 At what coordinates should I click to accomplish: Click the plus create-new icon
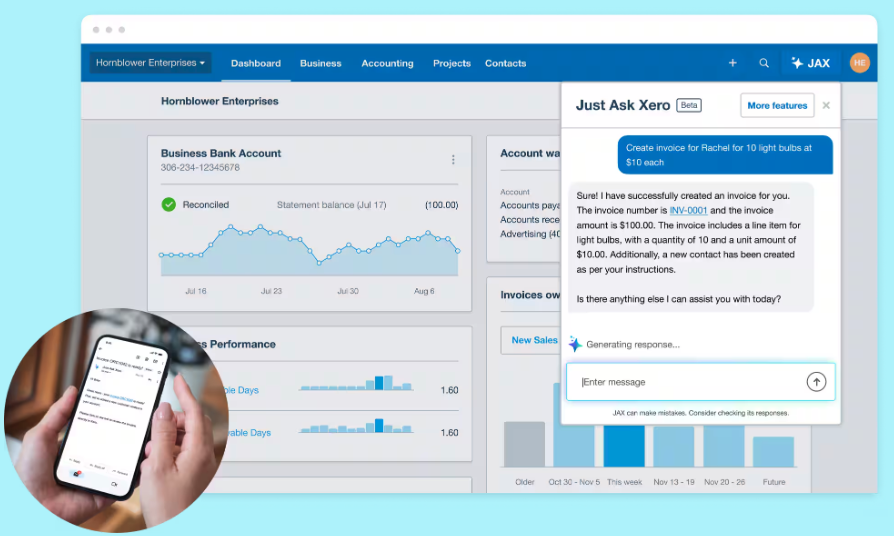[x=733, y=63]
